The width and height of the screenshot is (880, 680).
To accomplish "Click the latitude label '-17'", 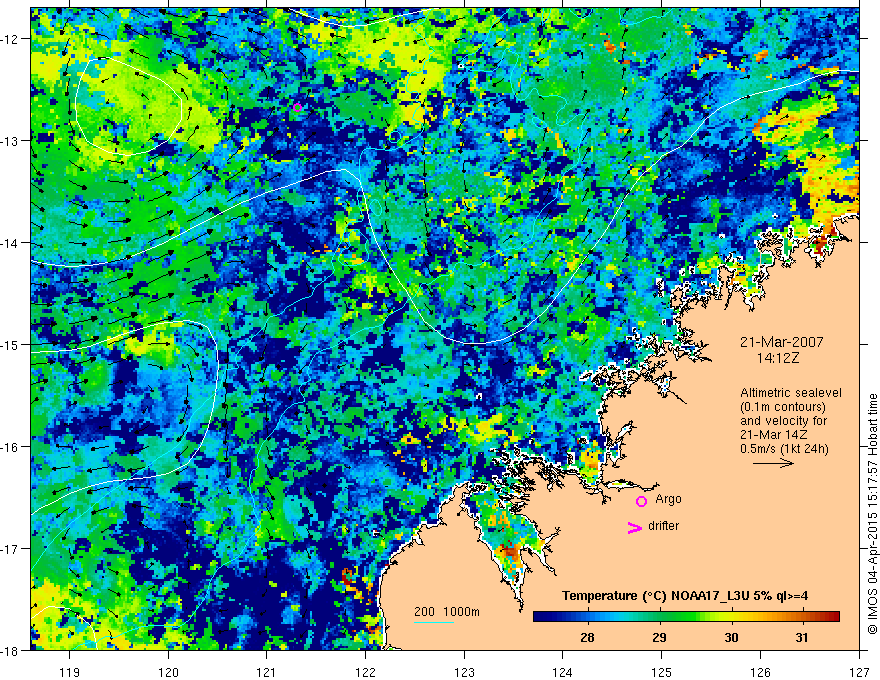I will [x=11, y=549].
